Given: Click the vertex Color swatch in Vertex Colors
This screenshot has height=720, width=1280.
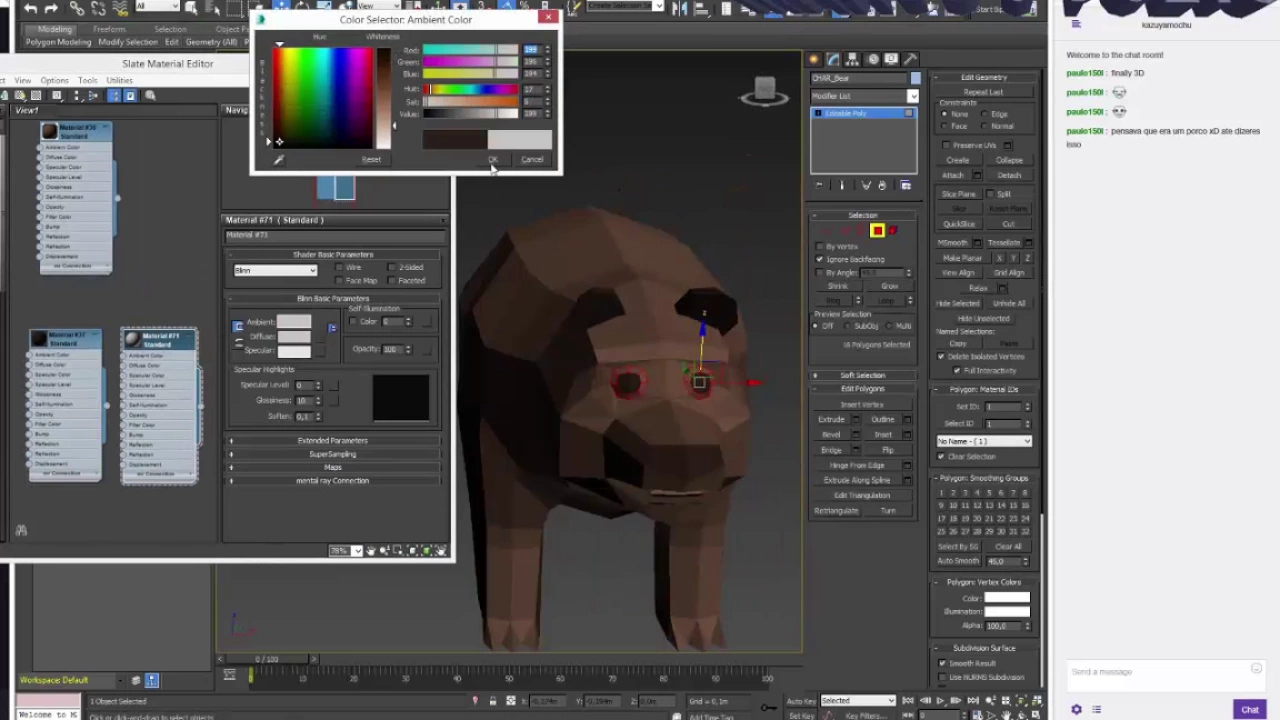Looking at the screenshot, I should pos(1006,598).
